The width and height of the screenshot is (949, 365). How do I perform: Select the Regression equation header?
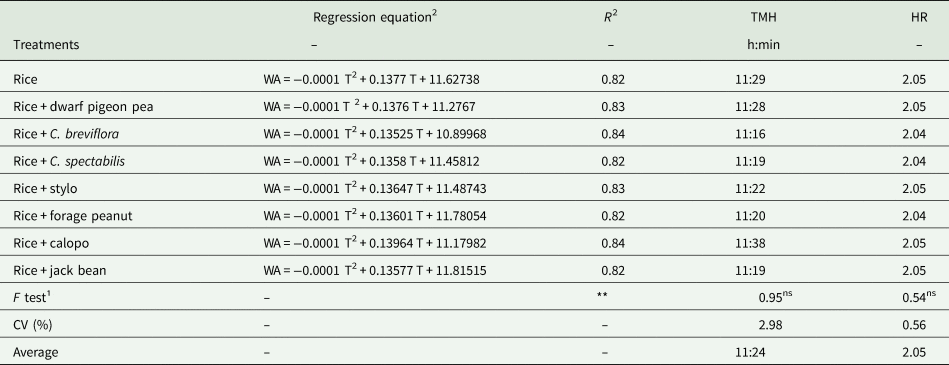click(x=375, y=17)
